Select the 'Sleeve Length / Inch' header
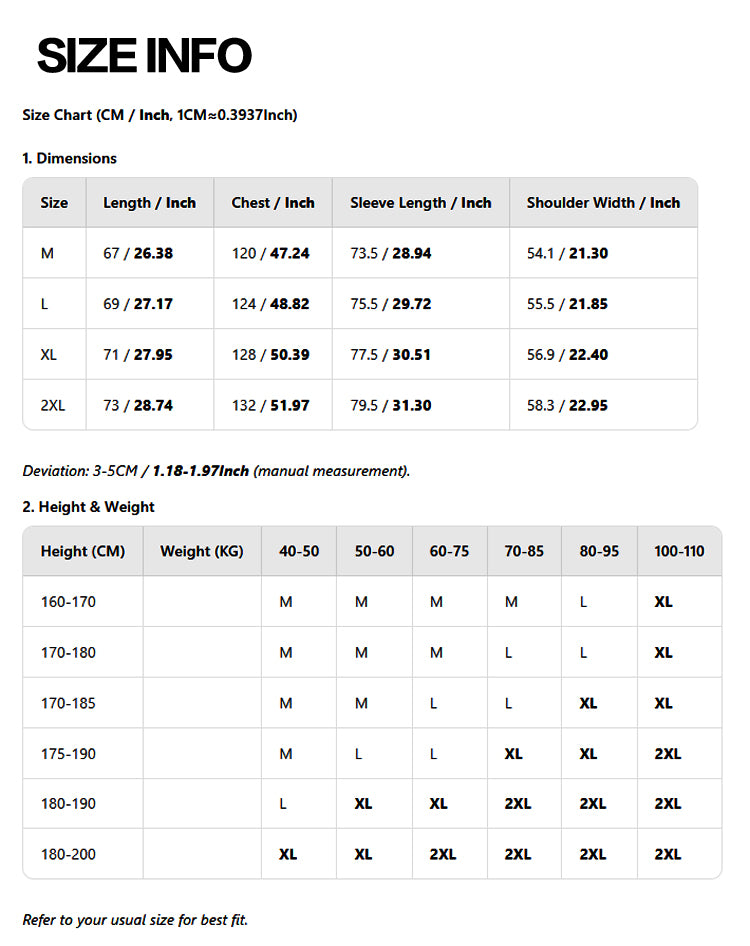Viewport: 750px width, 946px height. tap(420, 203)
